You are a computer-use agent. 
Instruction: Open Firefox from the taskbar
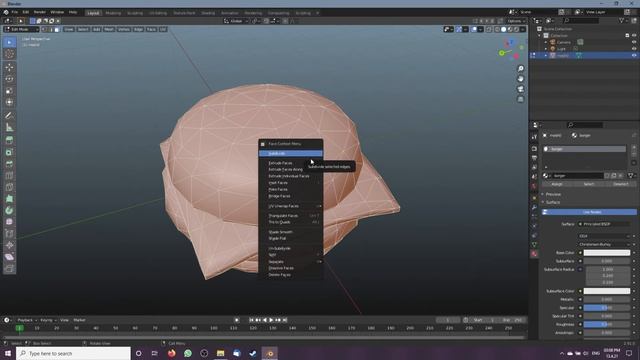tap(171, 353)
